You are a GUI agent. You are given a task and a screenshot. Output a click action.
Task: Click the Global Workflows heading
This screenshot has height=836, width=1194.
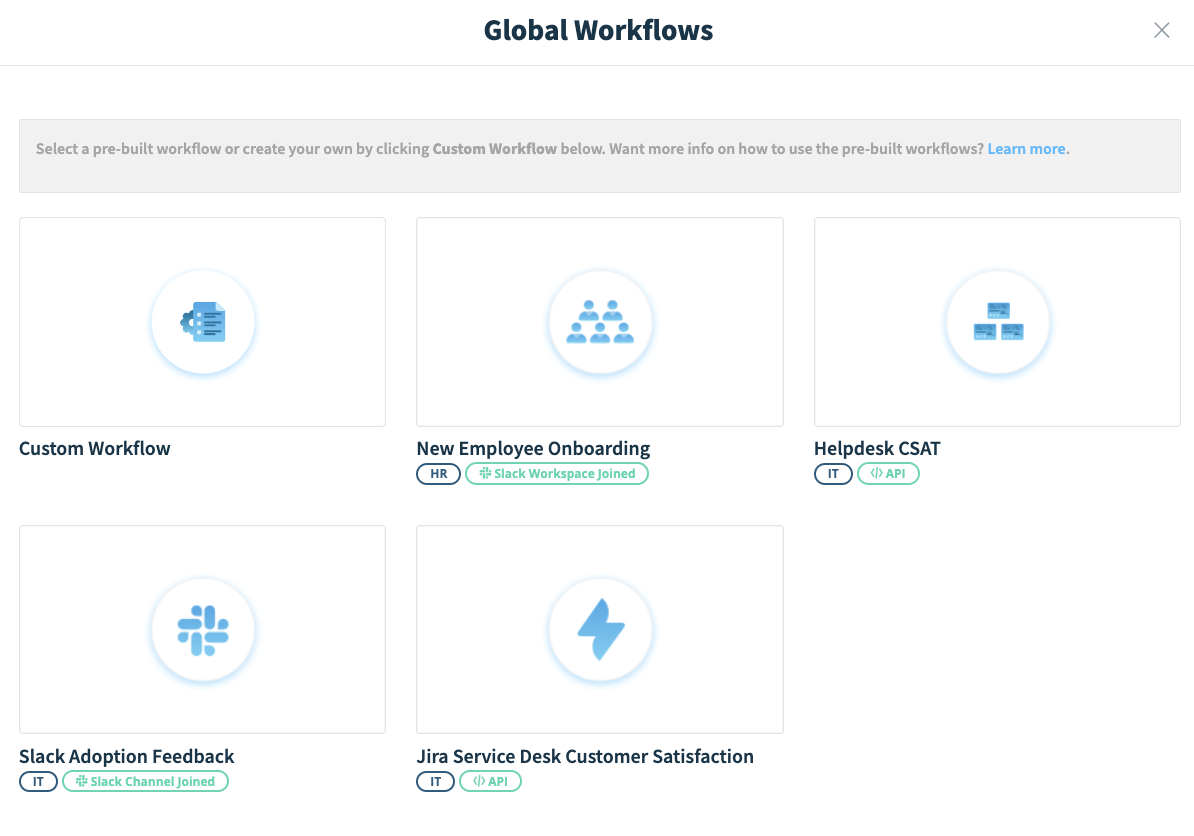[599, 30]
